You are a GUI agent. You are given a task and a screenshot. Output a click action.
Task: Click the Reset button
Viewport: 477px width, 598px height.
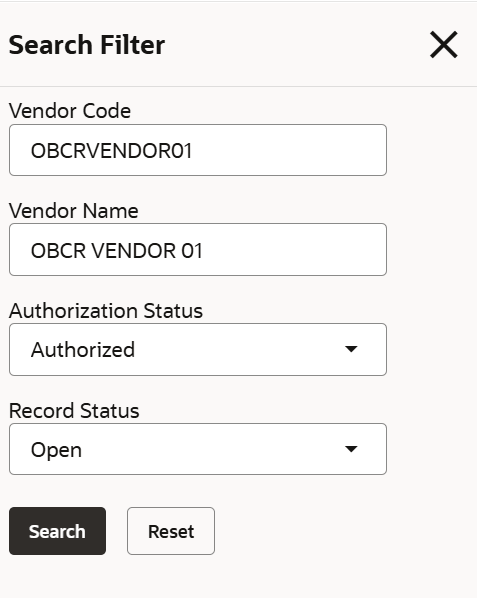171,531
